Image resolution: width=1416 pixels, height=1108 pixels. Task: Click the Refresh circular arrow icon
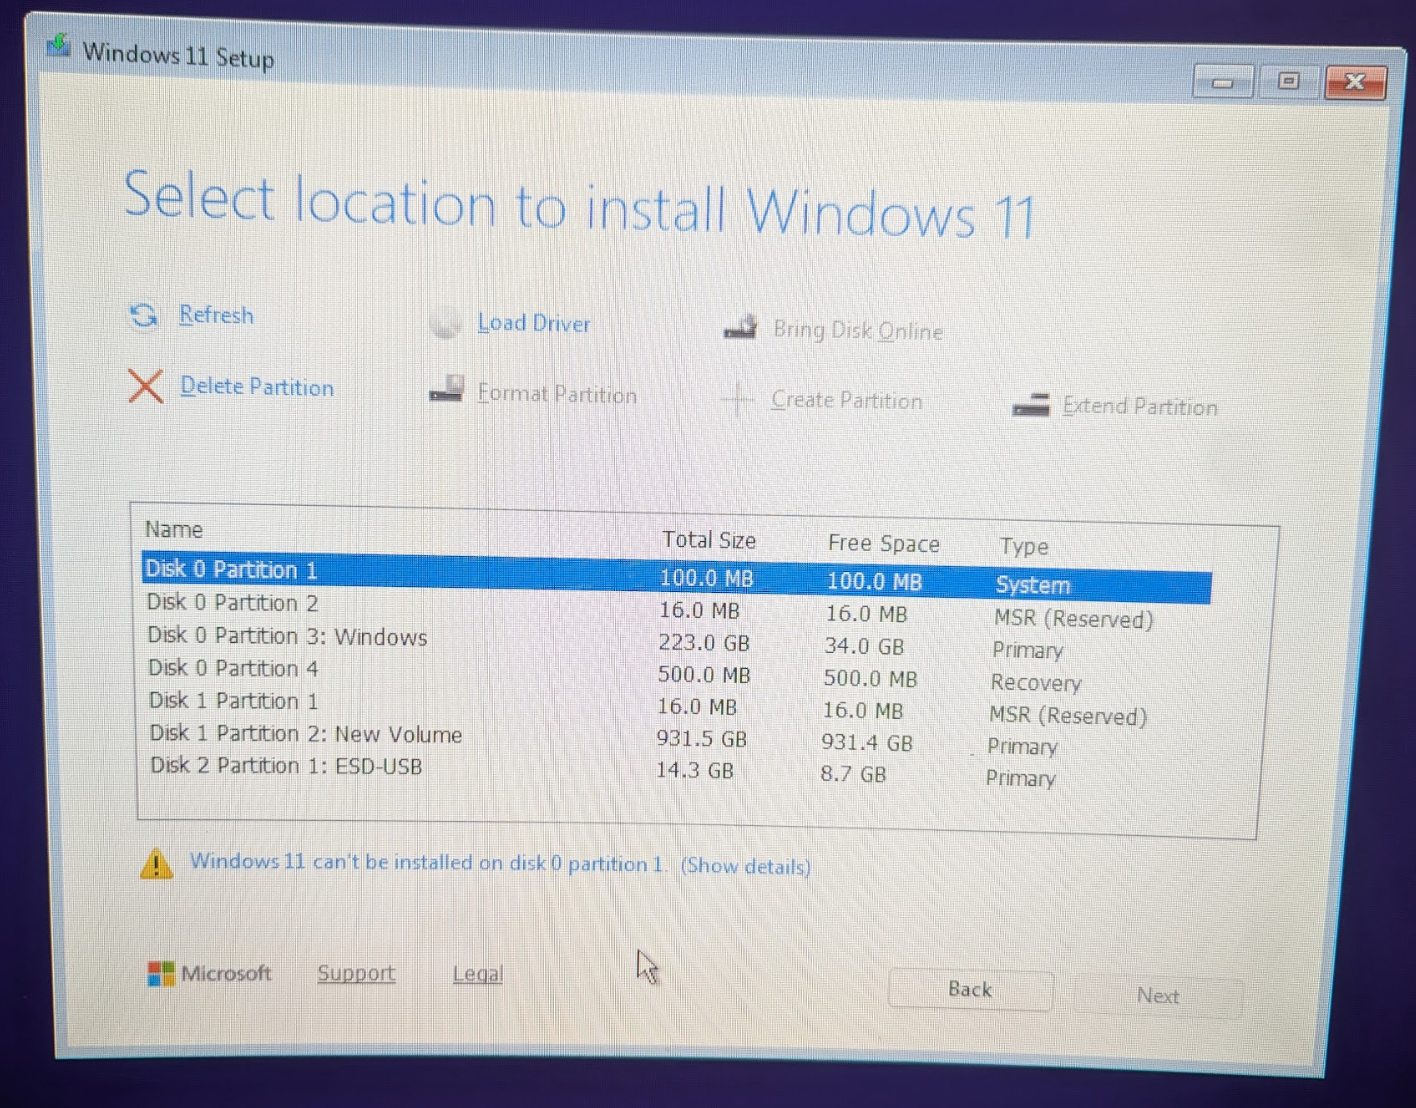point(145,316)
